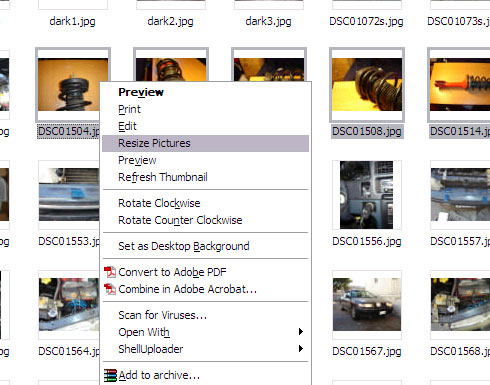The height and width of the screenshot is (385, 490).
Task: Click the archive books icon
Action: point(110,375)
